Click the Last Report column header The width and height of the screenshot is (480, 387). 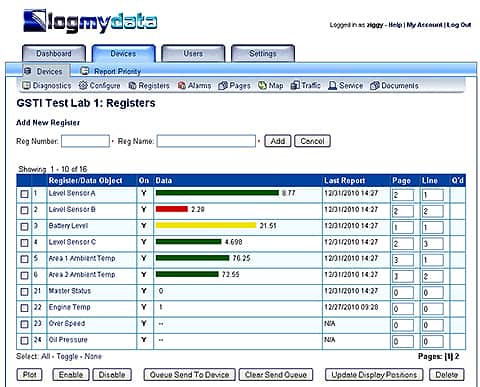pyautogui.click(x=345, y=181)
